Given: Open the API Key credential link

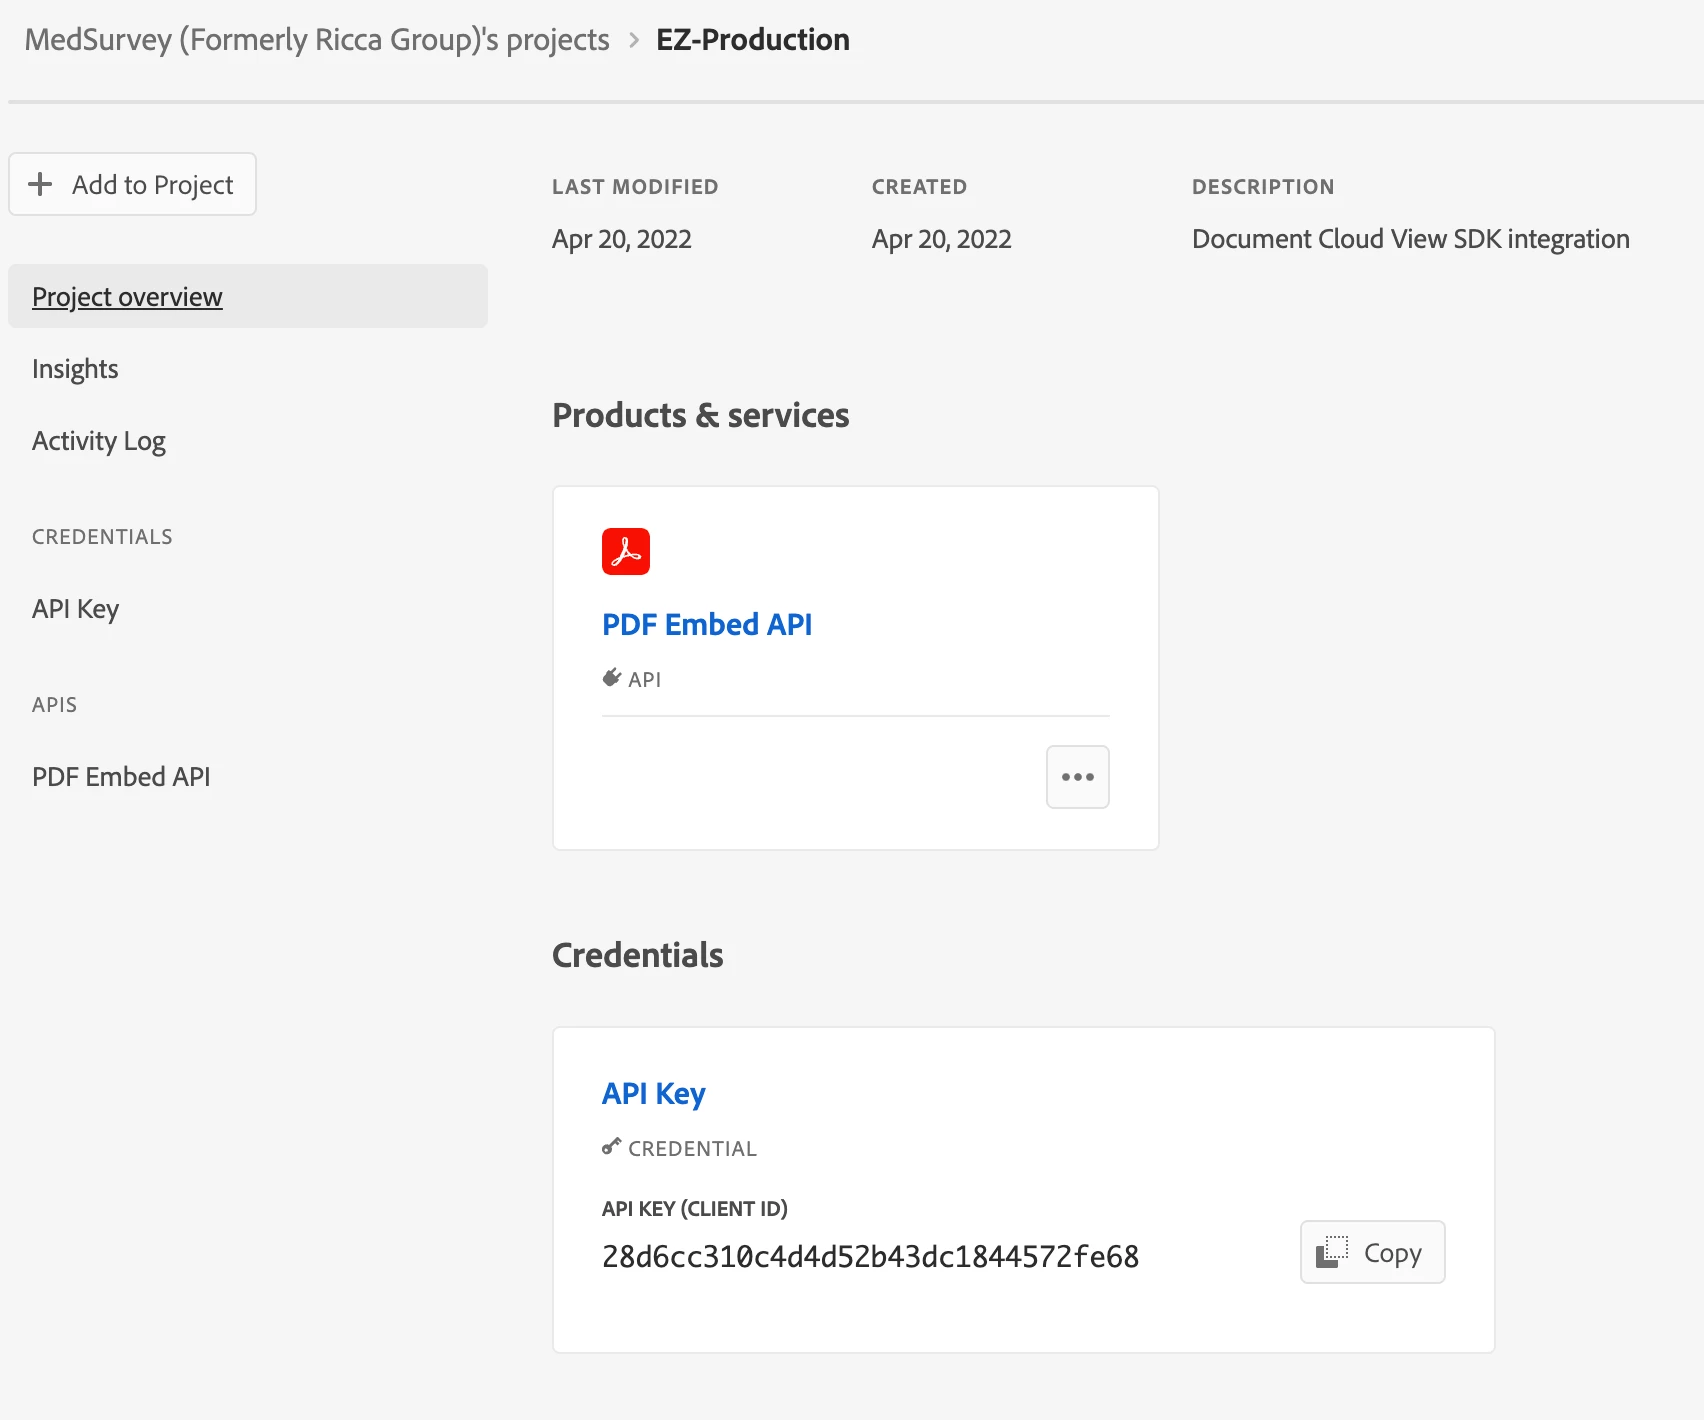Looking at the screenshot, I should (x=654, y=1094).
